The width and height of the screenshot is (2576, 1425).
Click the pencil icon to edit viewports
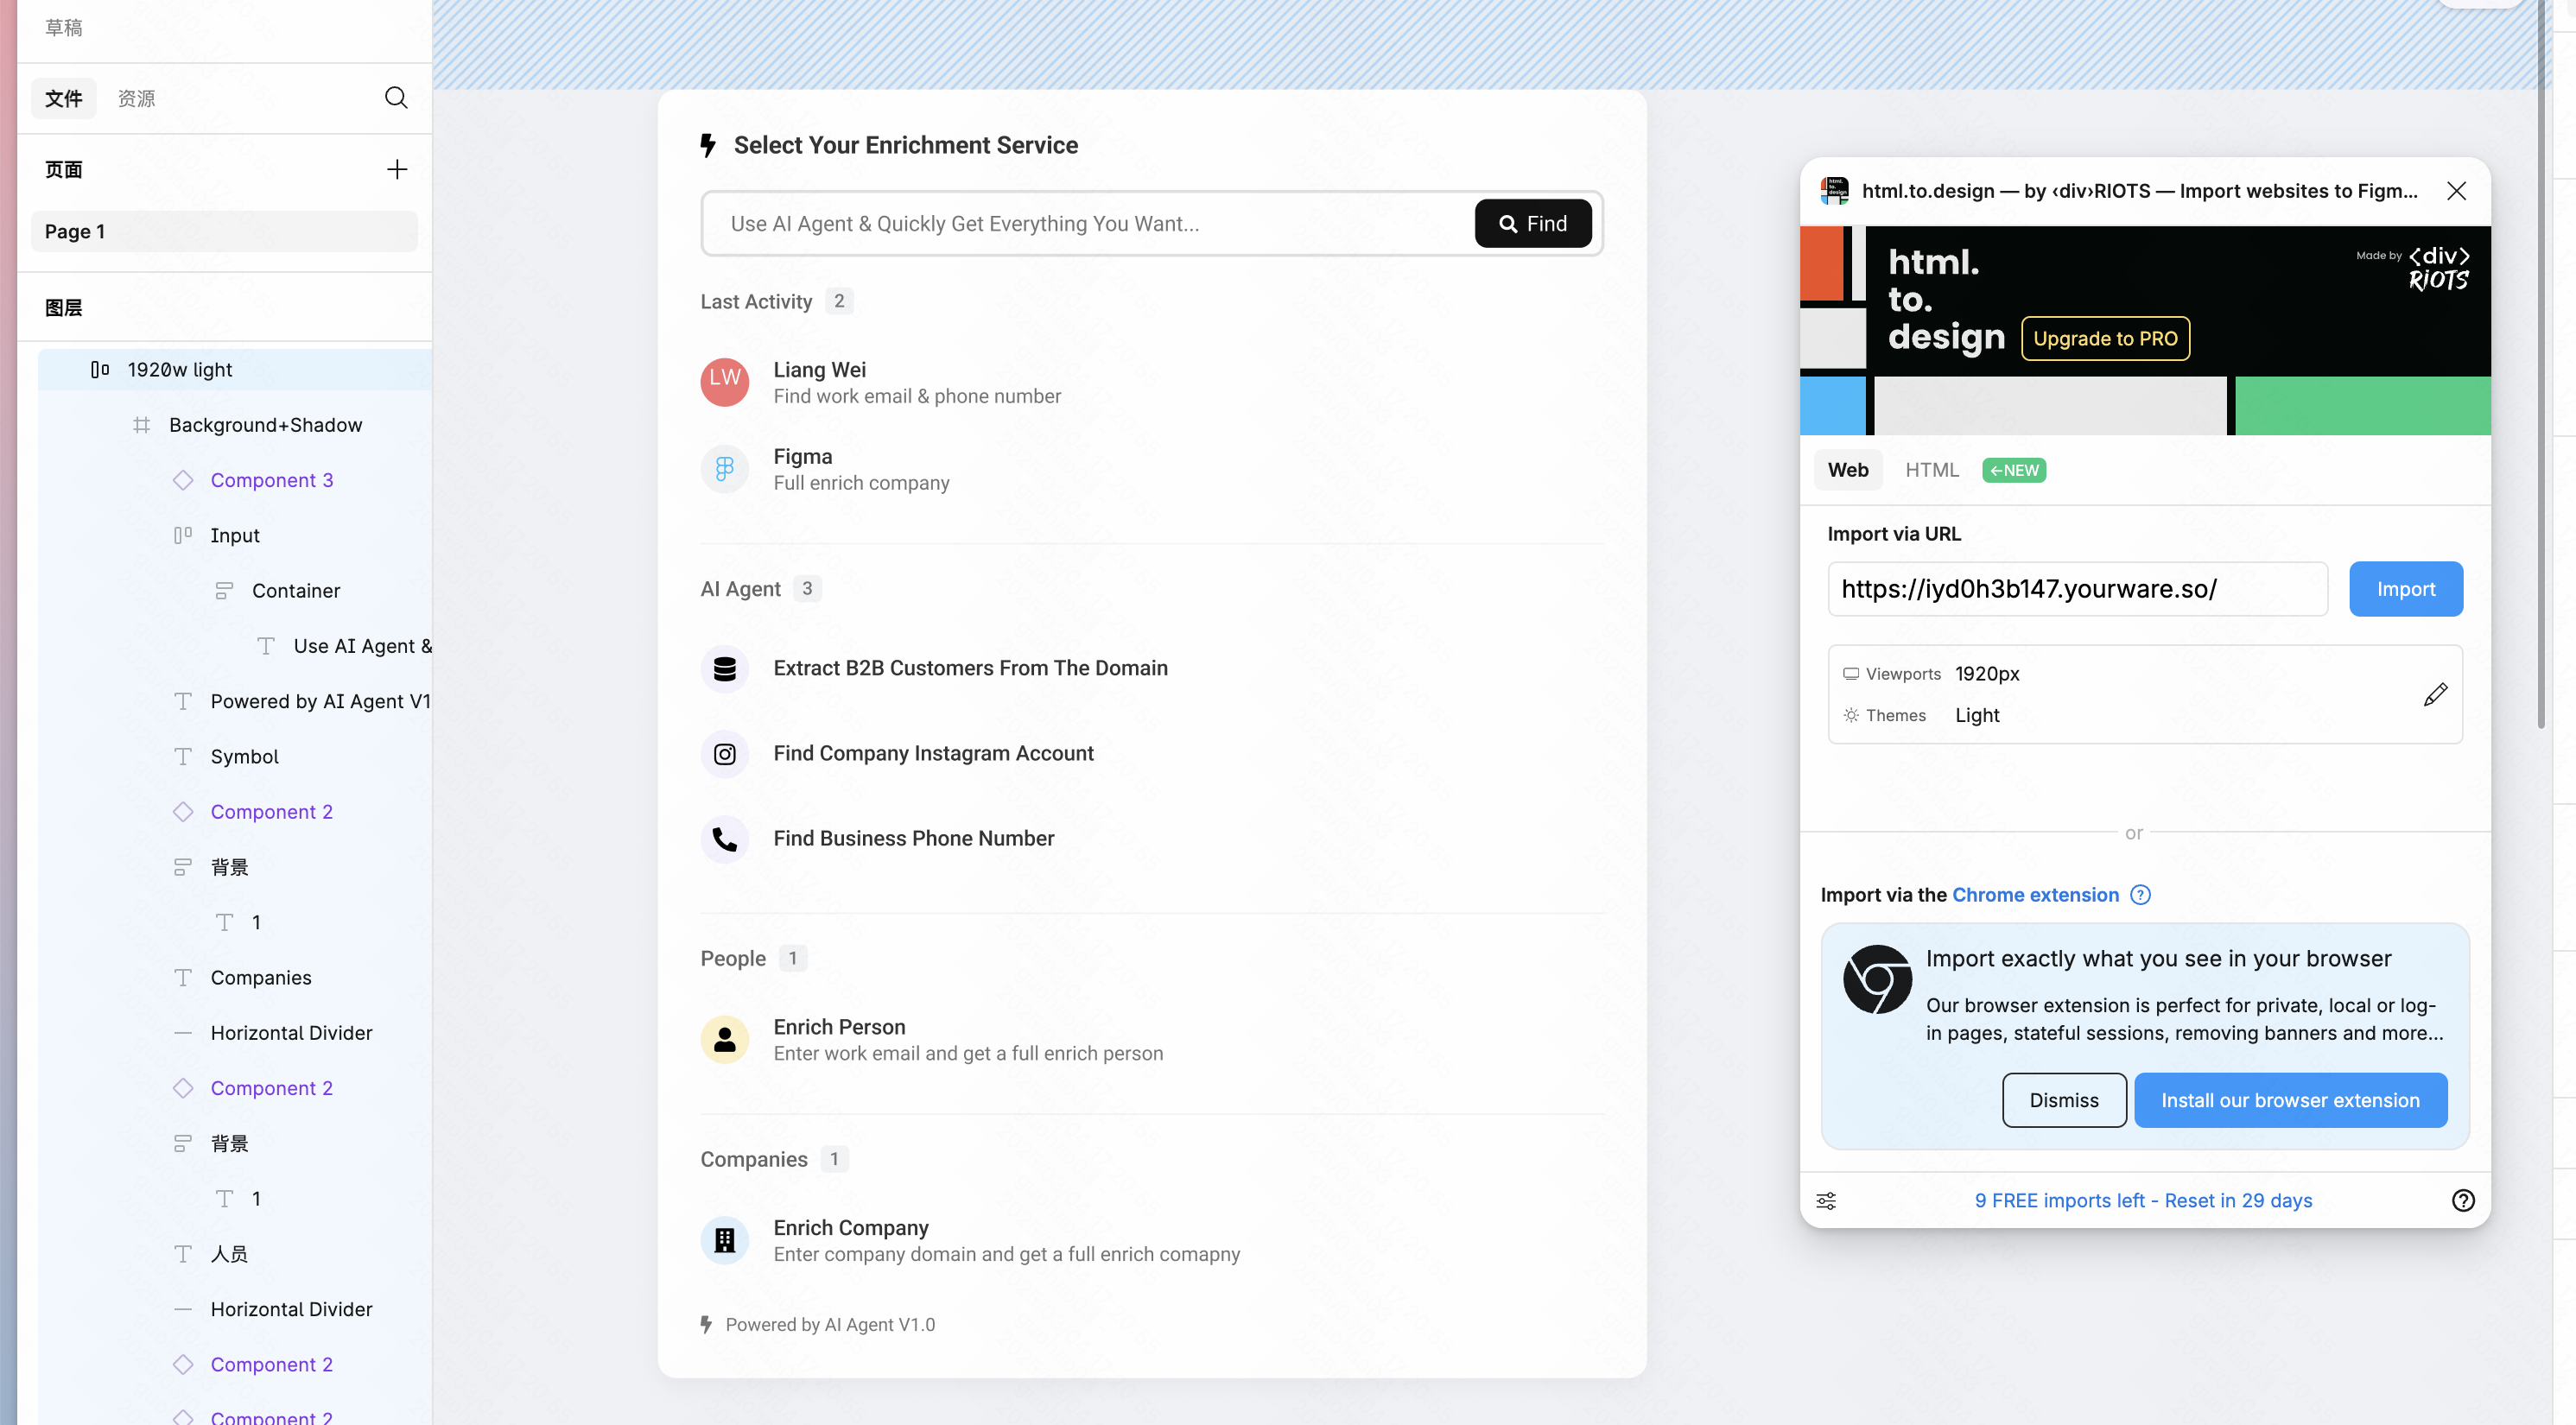pyautogui.click(x=2435, y=694)
